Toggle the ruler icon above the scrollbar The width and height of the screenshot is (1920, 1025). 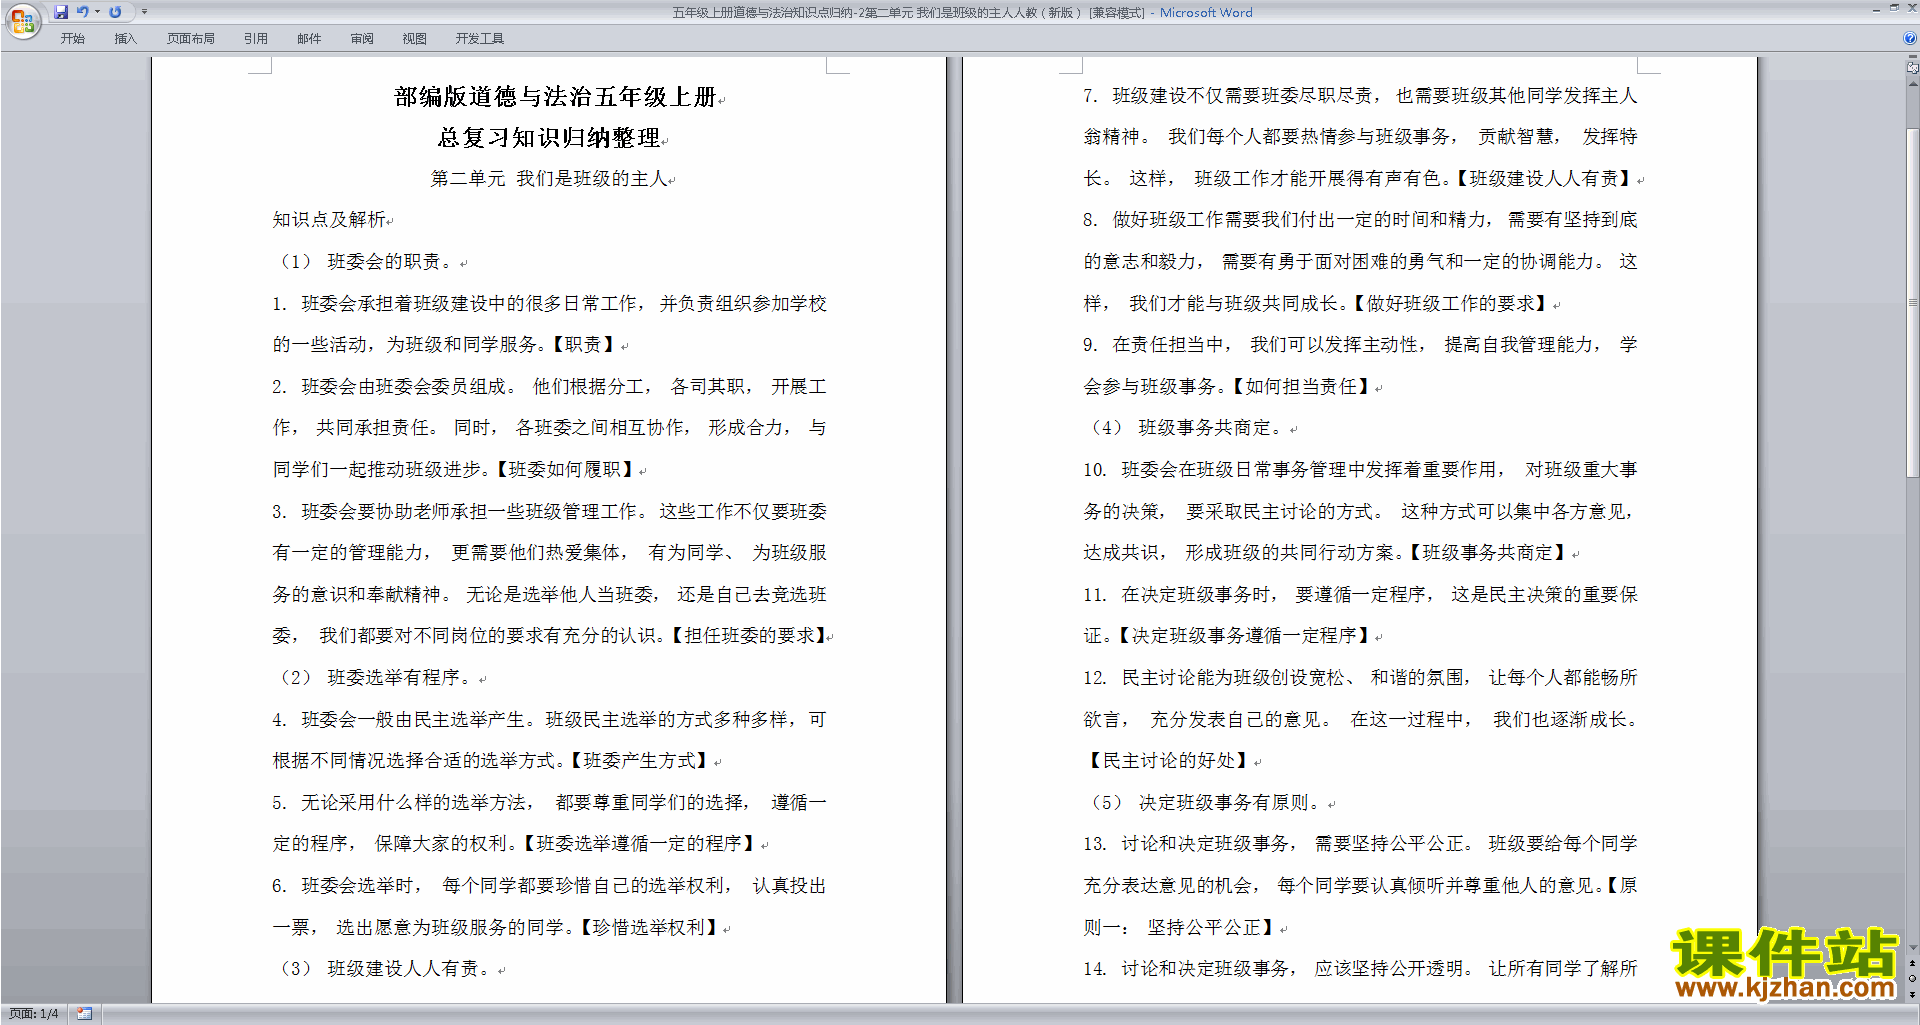pos(1912,68)
